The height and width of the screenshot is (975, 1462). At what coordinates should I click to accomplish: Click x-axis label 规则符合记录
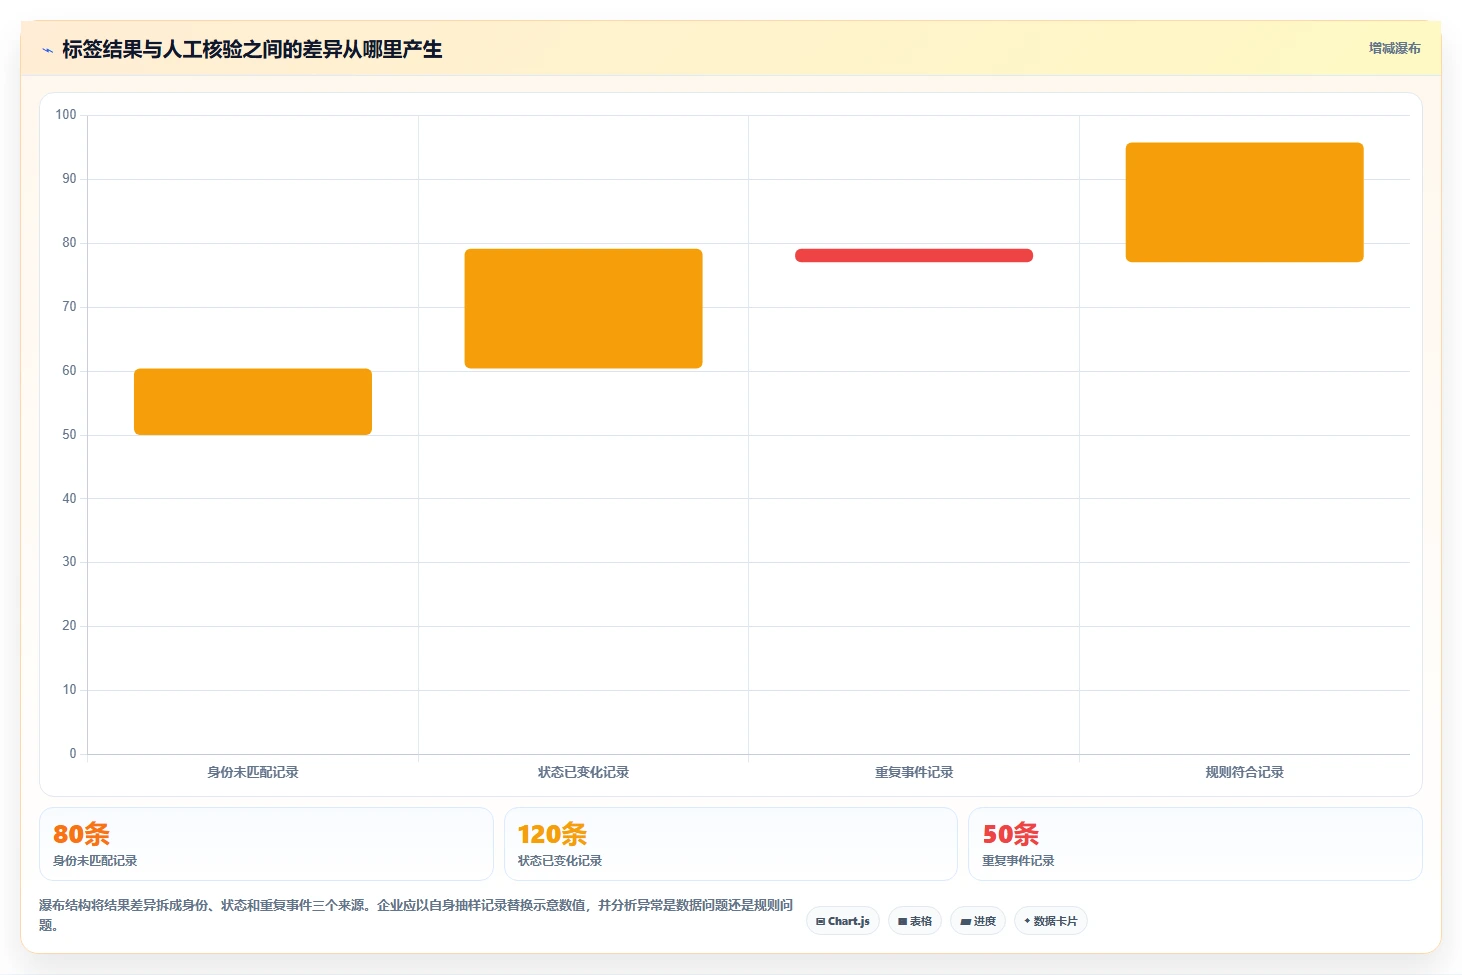[x=1244, y=772]
